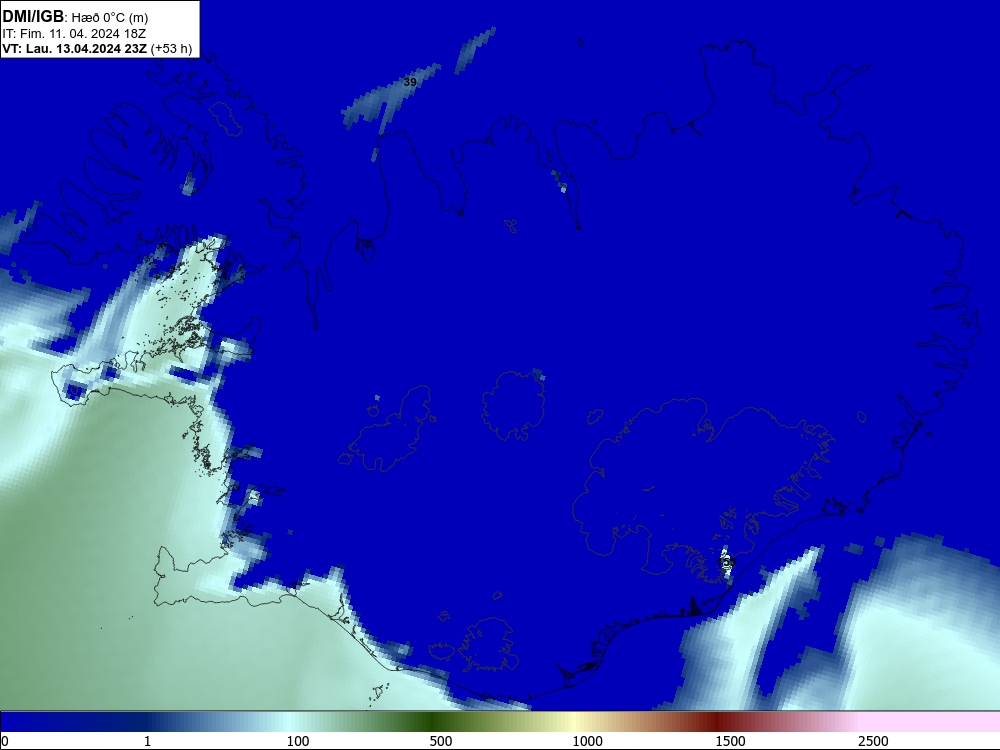Click the colorbar label '1500'

click(x=730, y=741)
